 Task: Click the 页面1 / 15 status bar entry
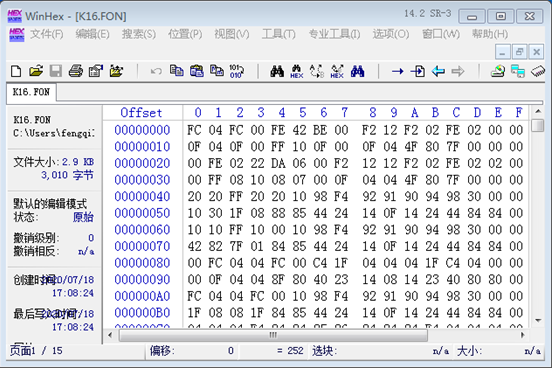[x=36, y=351]
